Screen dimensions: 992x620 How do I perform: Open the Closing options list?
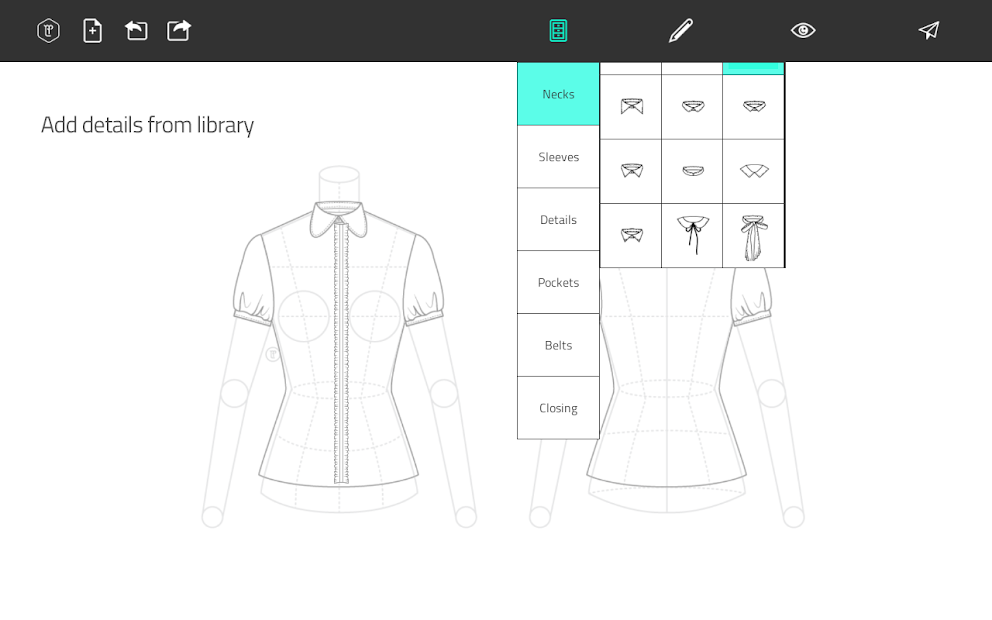[558, 407]
